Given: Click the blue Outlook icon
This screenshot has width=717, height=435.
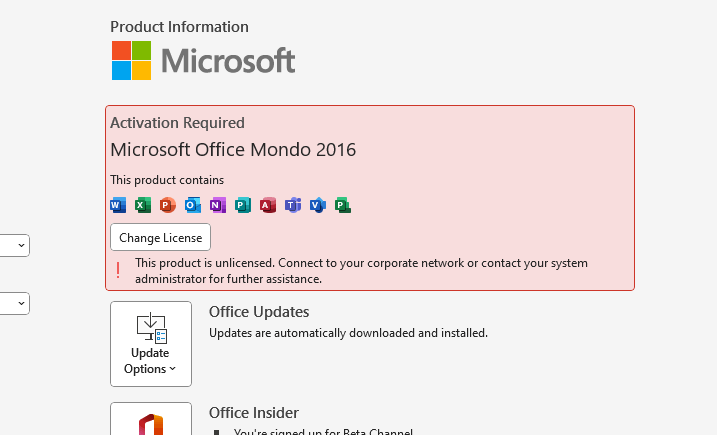Looking at the screenshot, I should click(x=192, y=205).
